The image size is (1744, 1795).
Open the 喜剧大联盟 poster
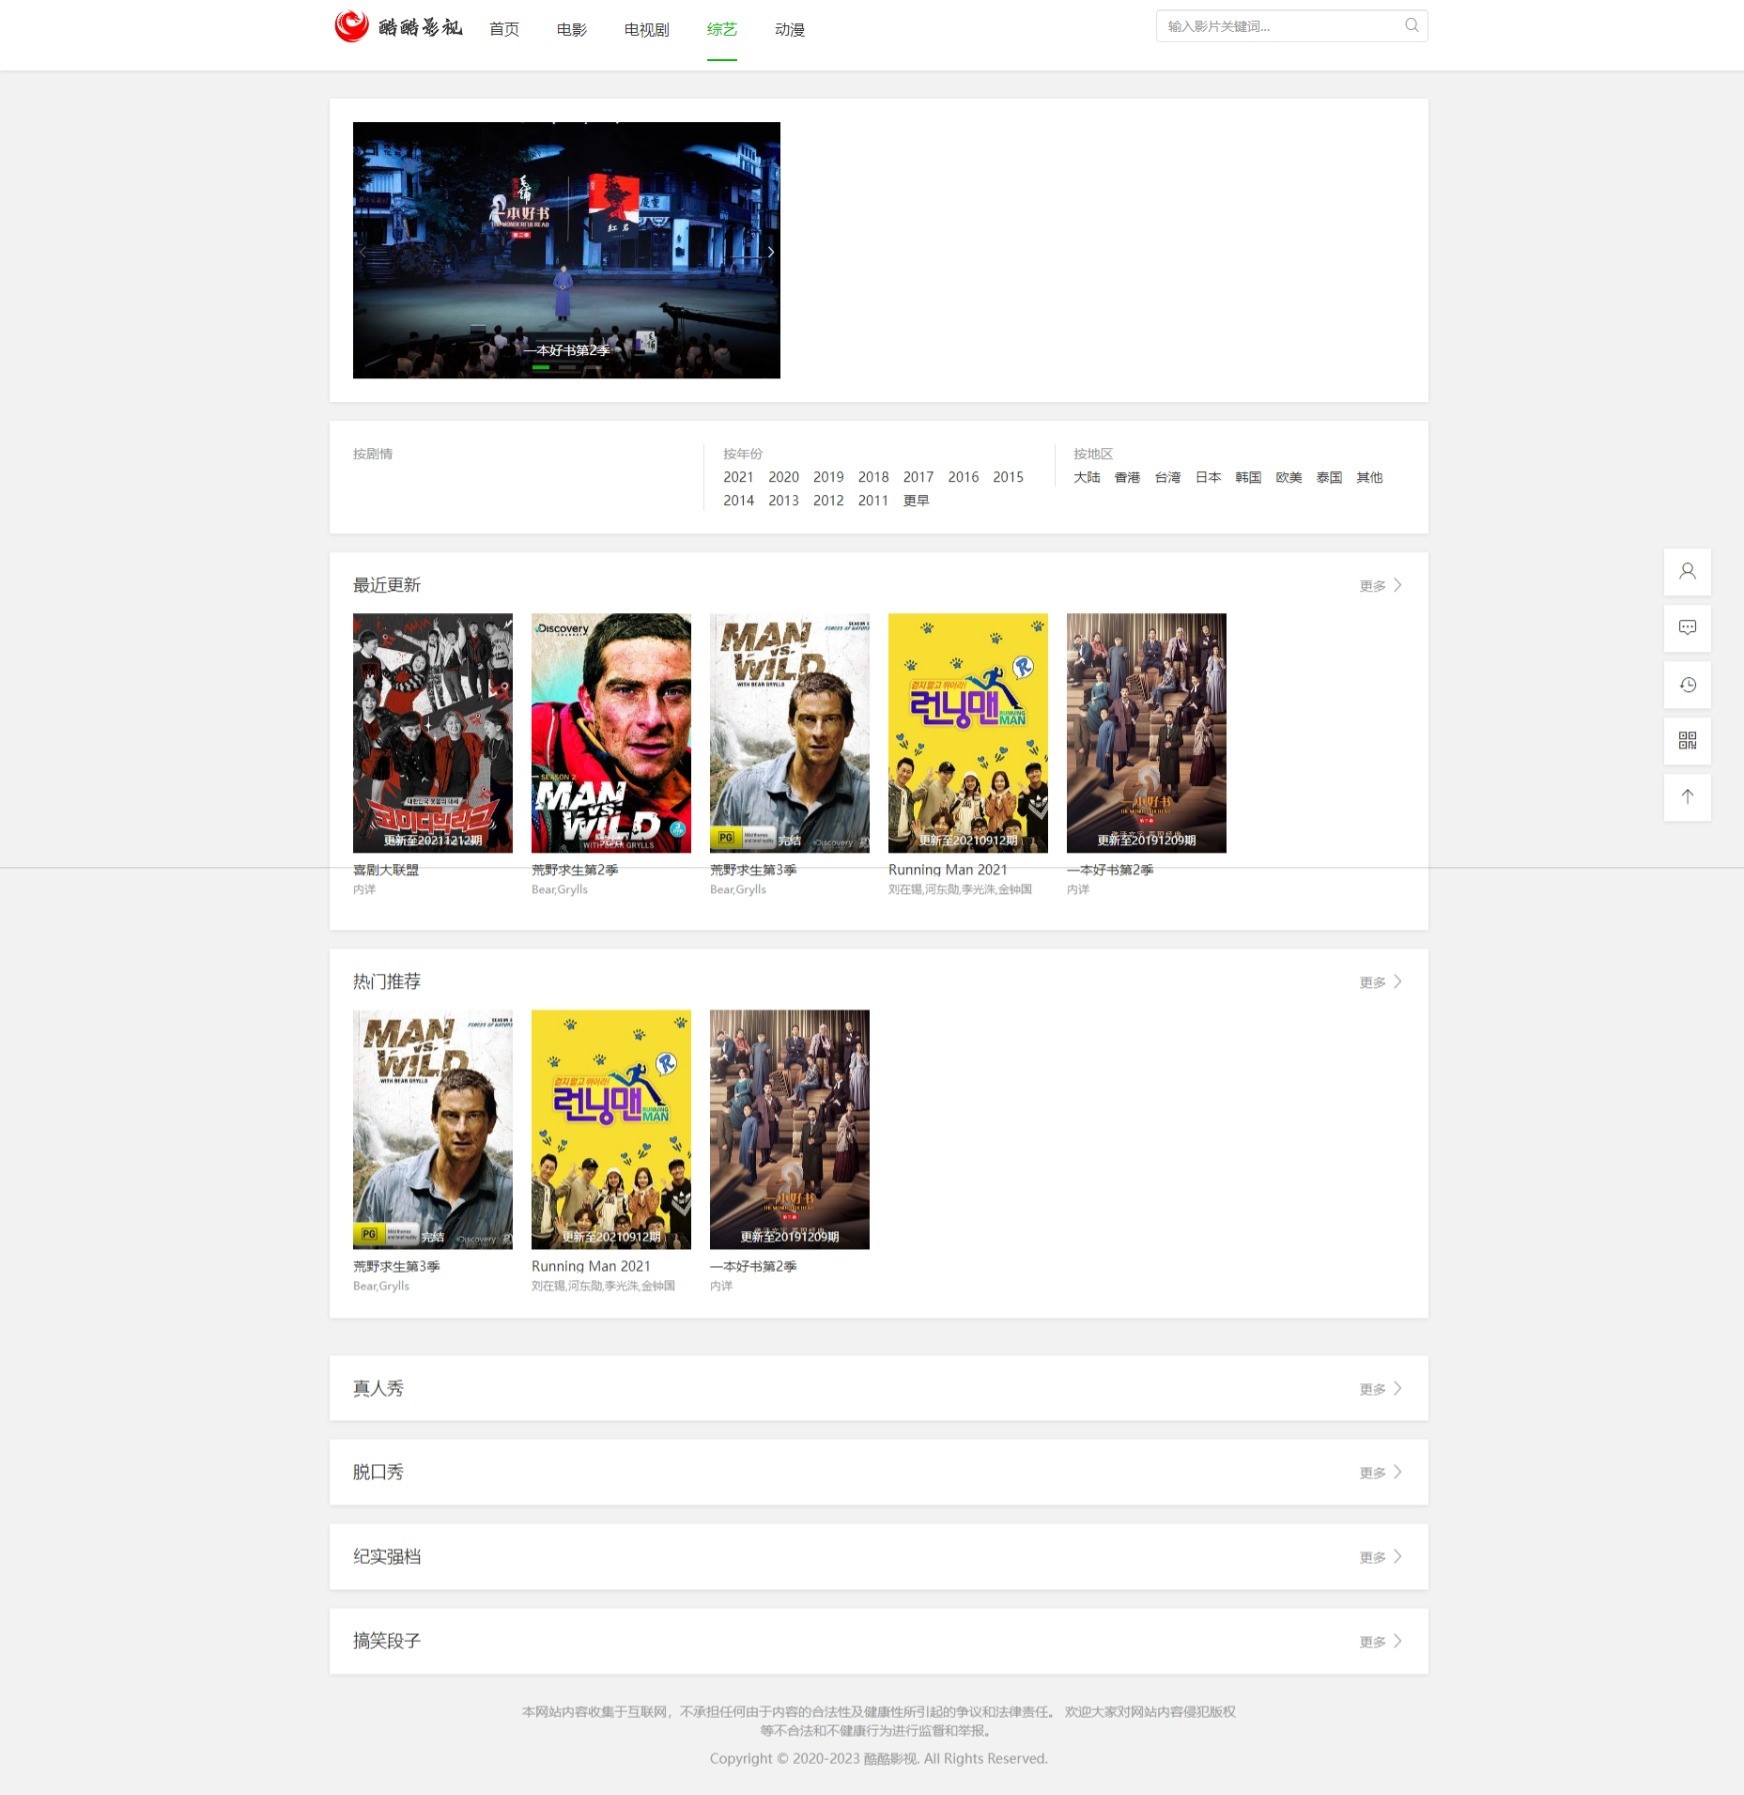[432, 733]
